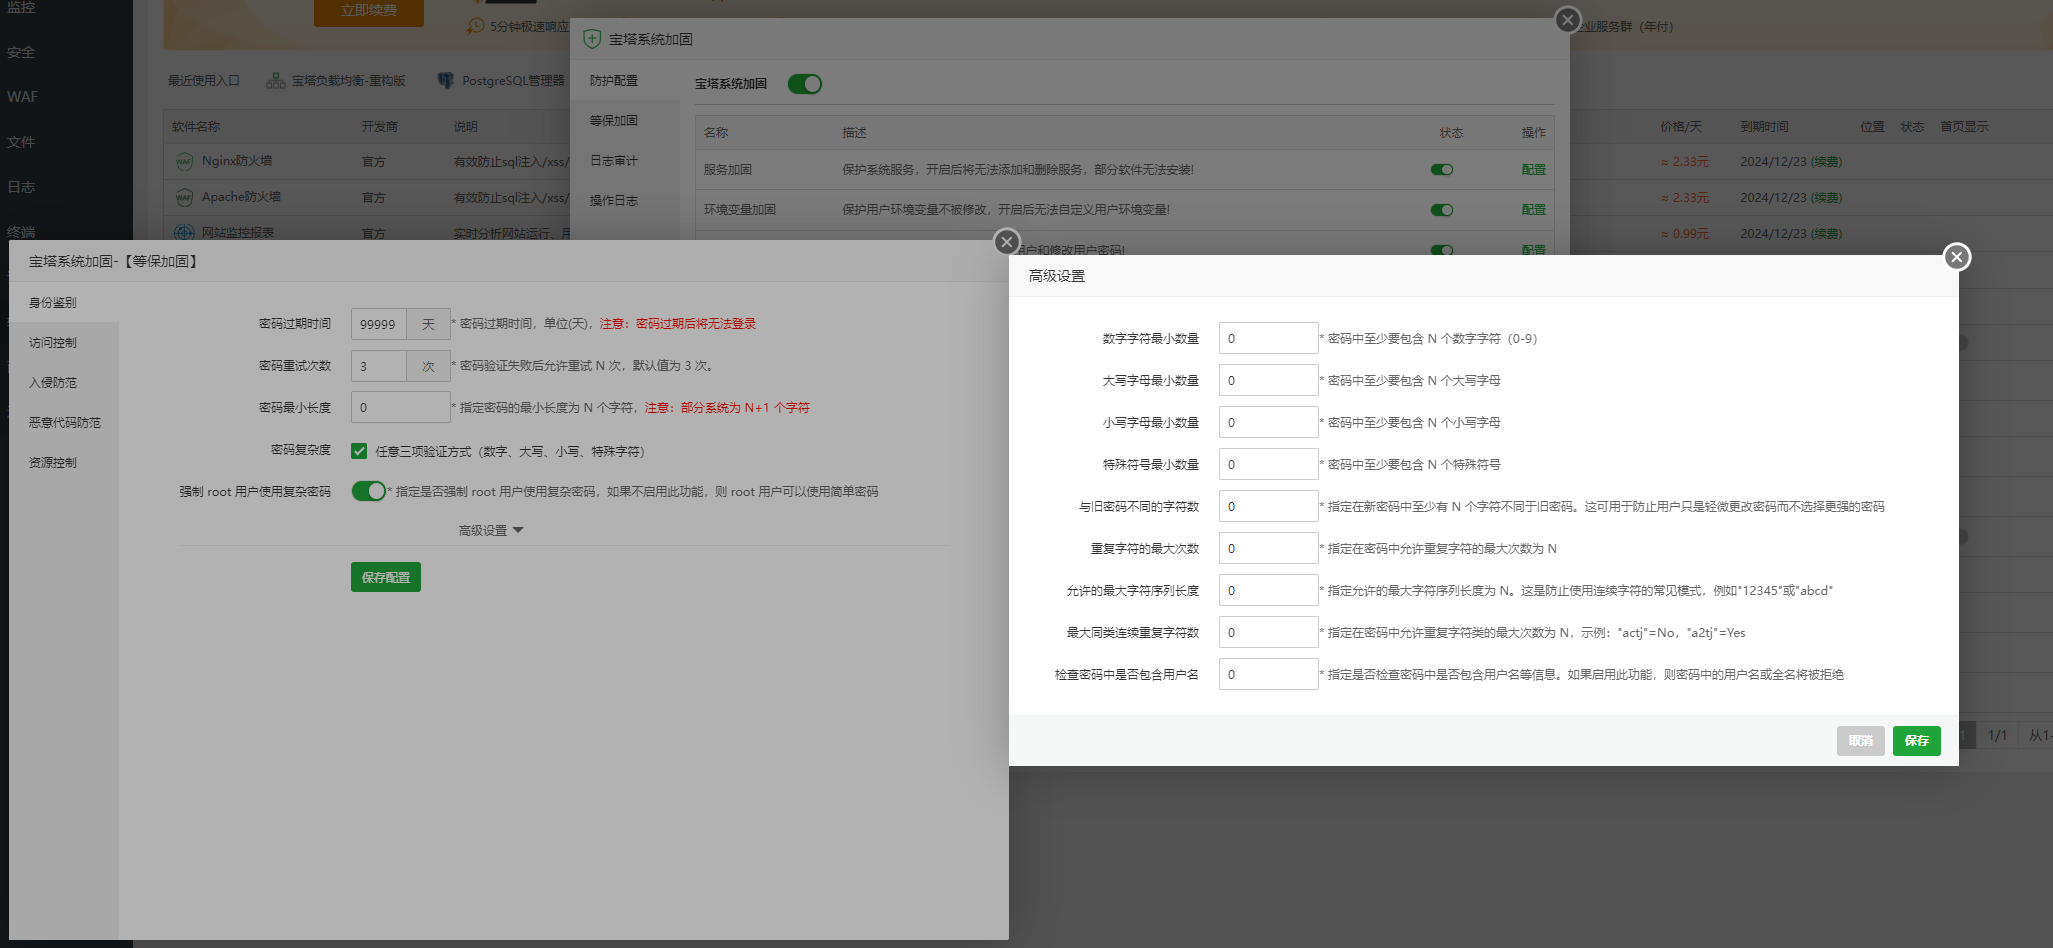Toggle the 宝塔系统加固 master switch
Viewport: 2053px width, 948px height.
point(805,84)
